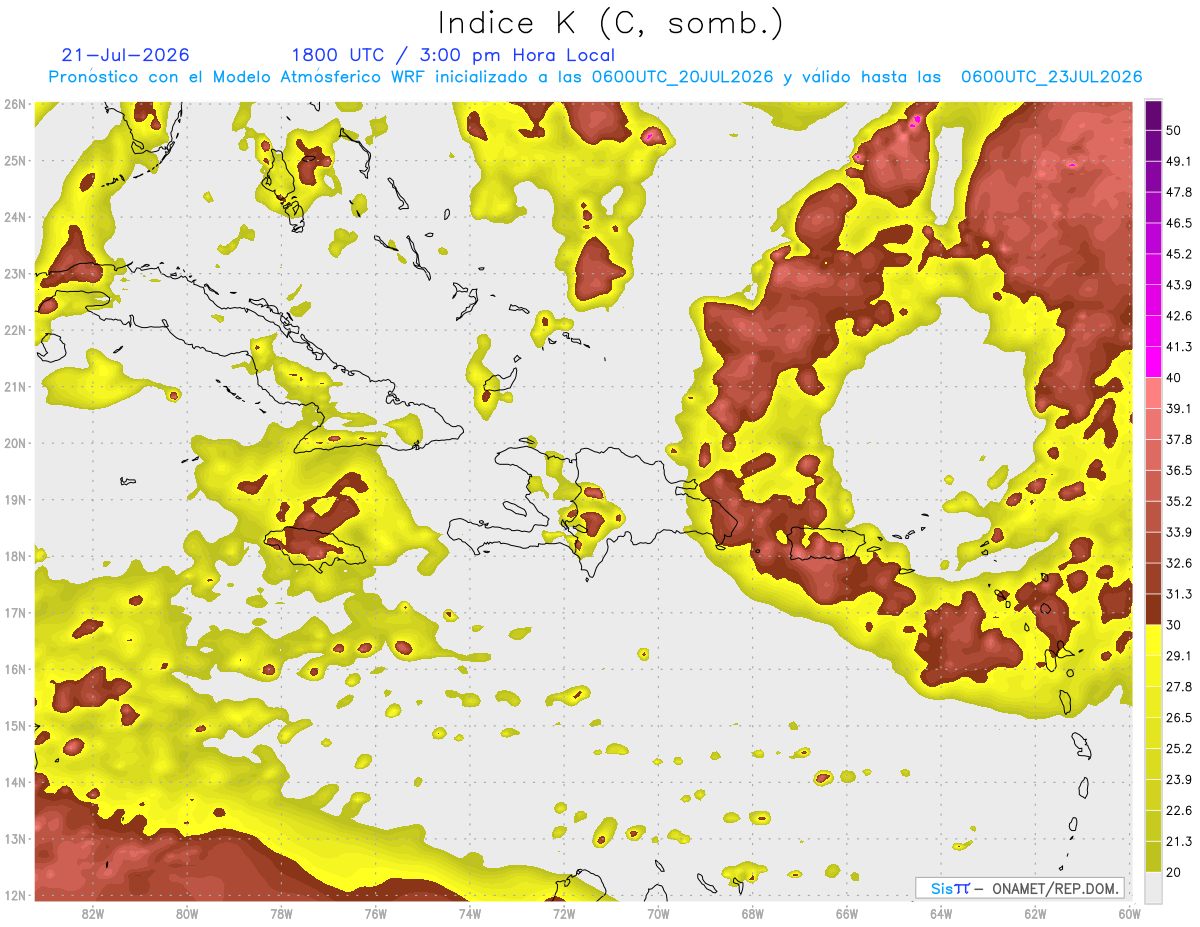Click the longitude label '74W'
The image size is (1200, 927).
point(469,913)
